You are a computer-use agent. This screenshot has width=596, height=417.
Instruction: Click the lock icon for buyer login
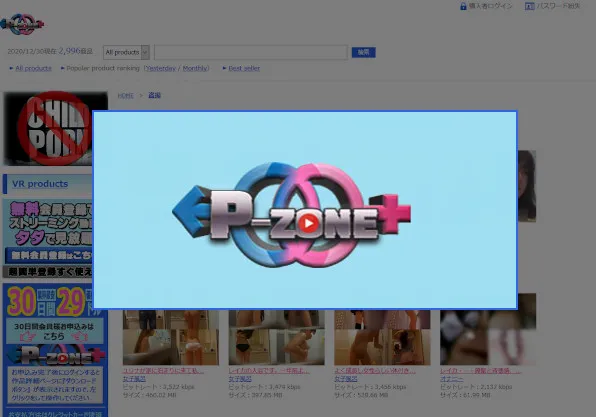[x=463, y=6]
